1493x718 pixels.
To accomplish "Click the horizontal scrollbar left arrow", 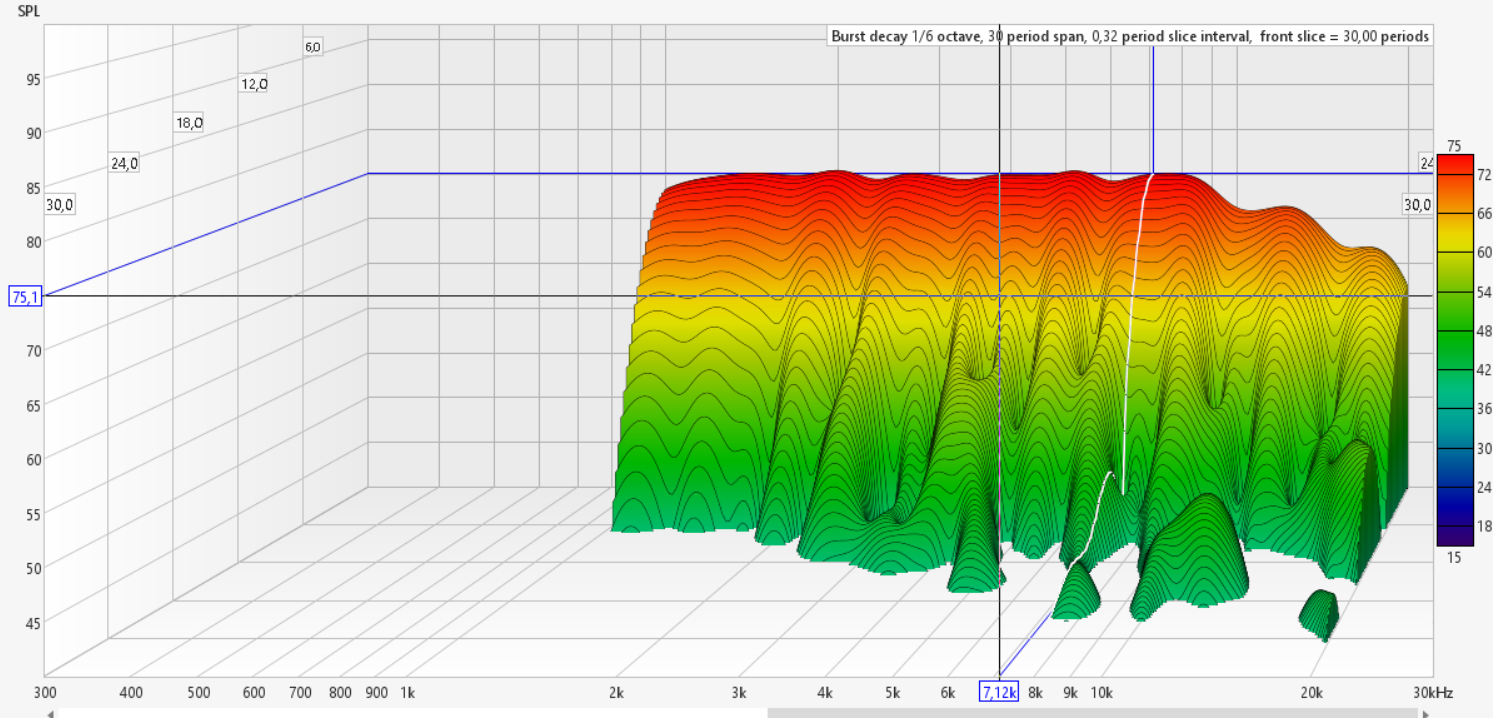I will pyautogui.click(x=49, y=714).
